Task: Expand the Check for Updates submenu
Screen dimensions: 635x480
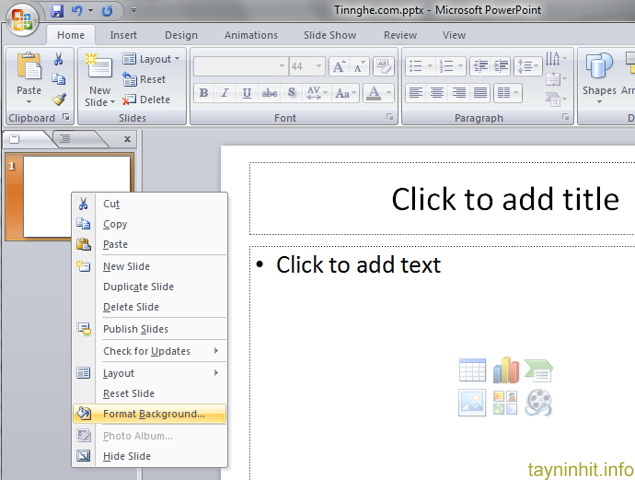Action: coord(160,351)
